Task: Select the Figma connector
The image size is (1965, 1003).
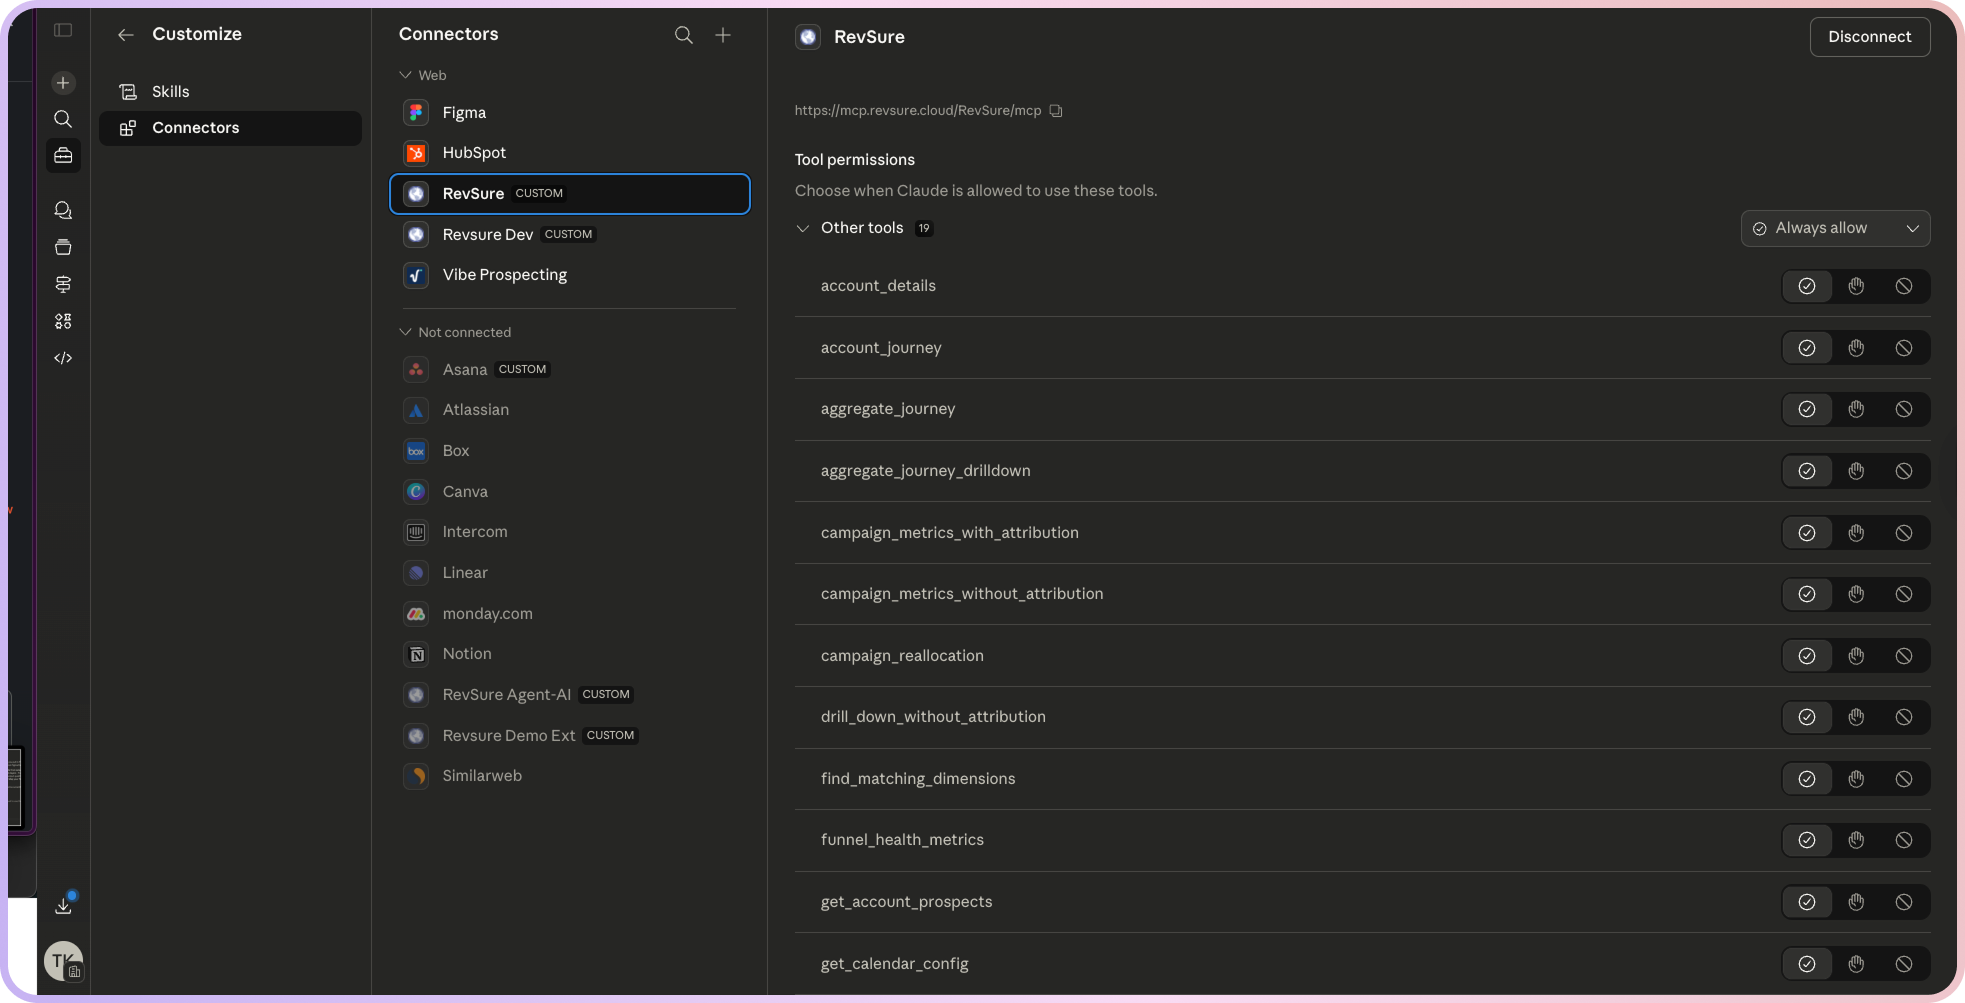Action: [x=569, y=113]
